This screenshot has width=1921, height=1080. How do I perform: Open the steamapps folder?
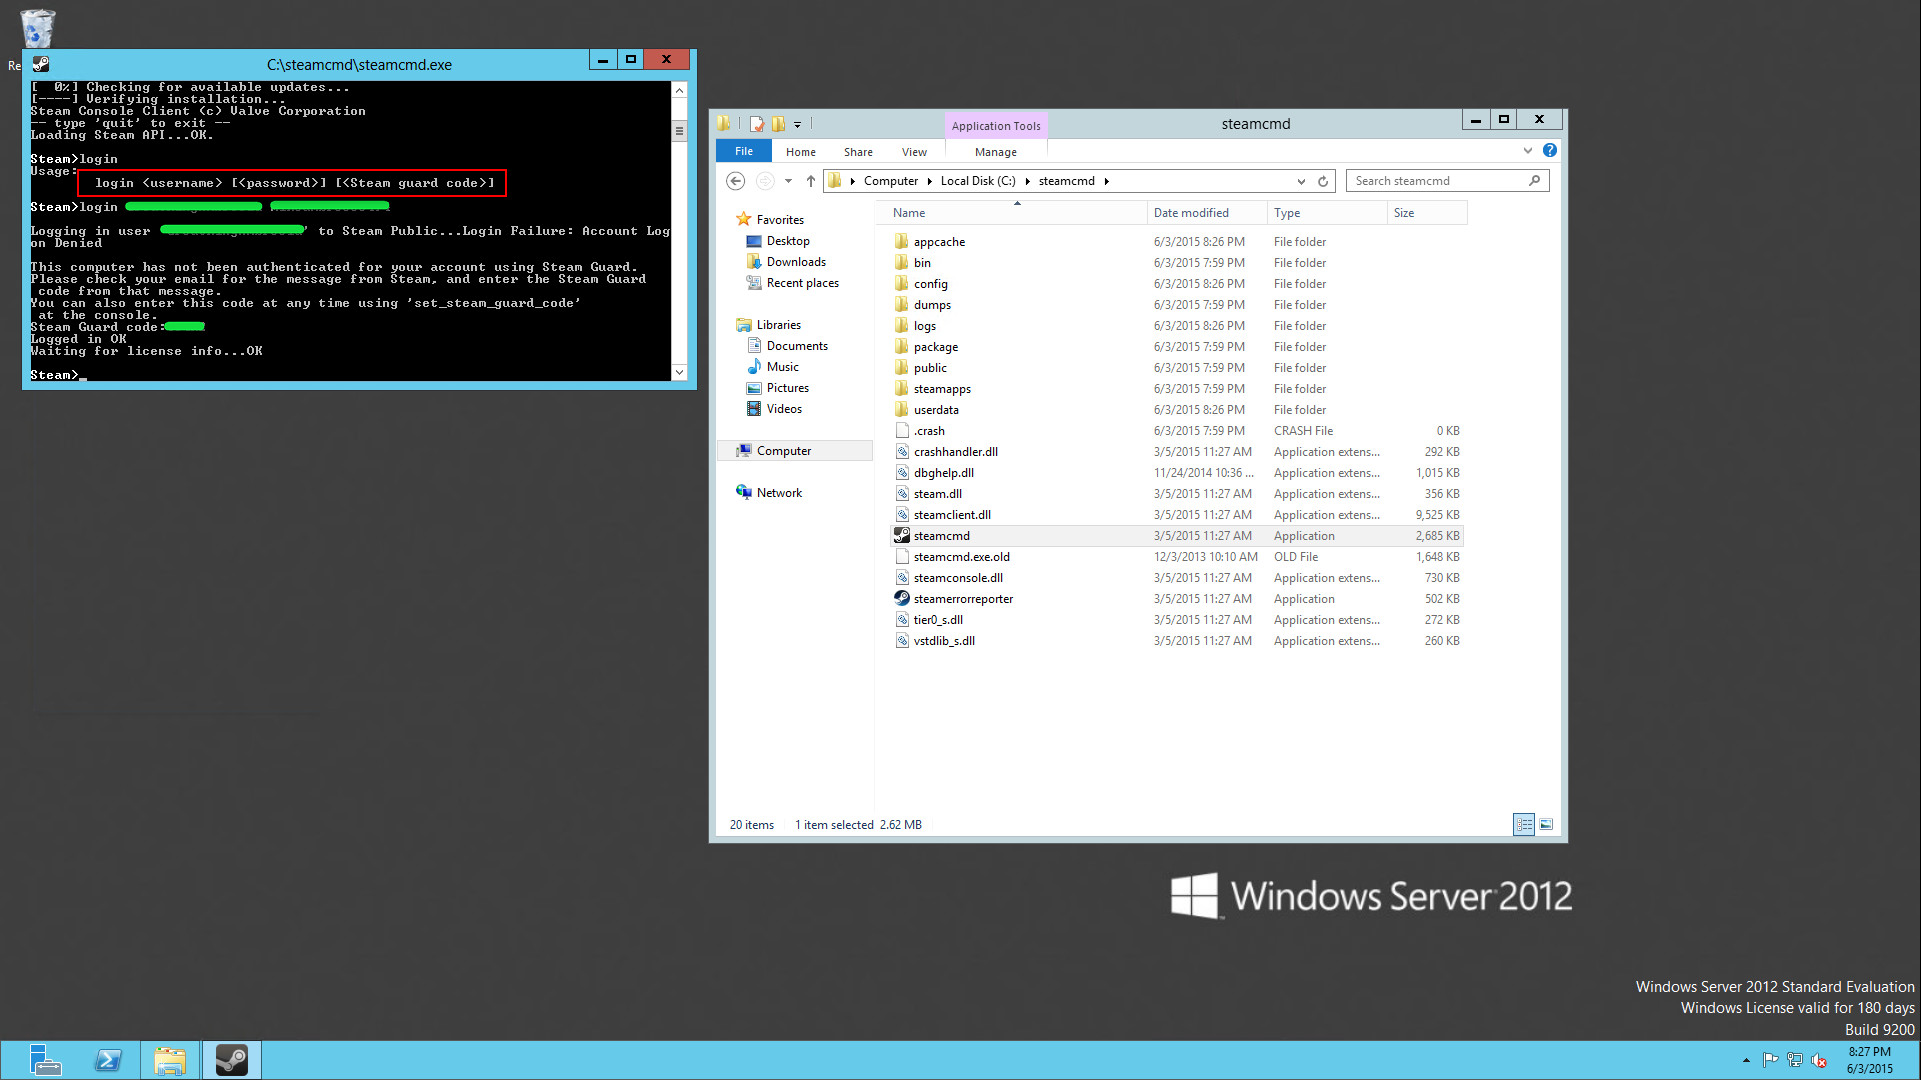[942, 388]
